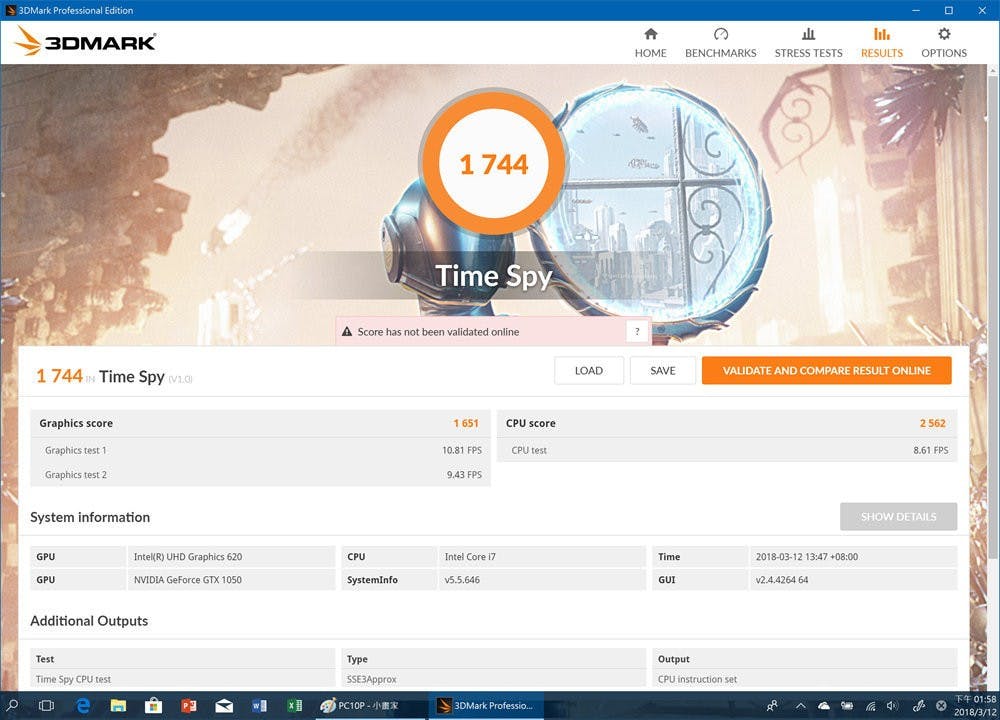The width and height of the screenshot is (1000, 720).
Task: Launch PowerPoint from the taskbar
Action: [189, 705]
